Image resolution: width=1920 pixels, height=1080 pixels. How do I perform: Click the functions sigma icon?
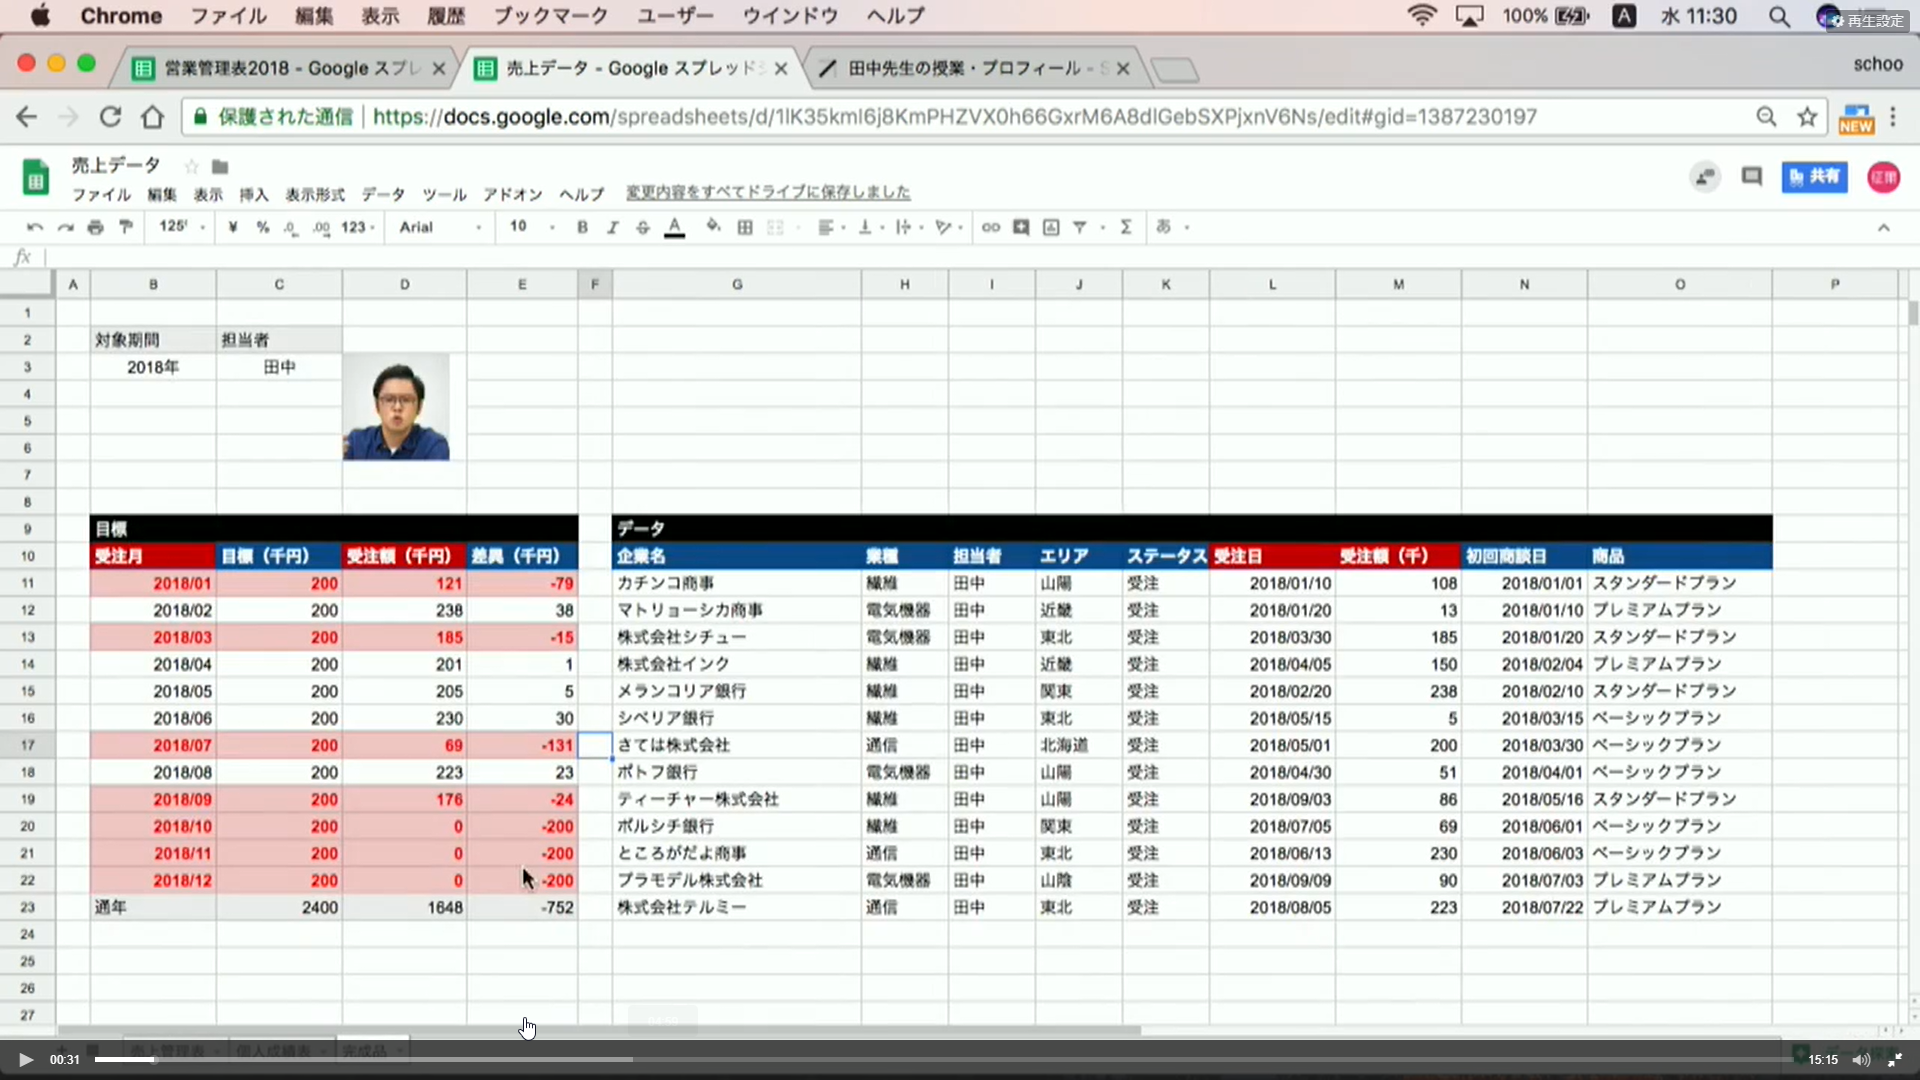click(1126, 228)
